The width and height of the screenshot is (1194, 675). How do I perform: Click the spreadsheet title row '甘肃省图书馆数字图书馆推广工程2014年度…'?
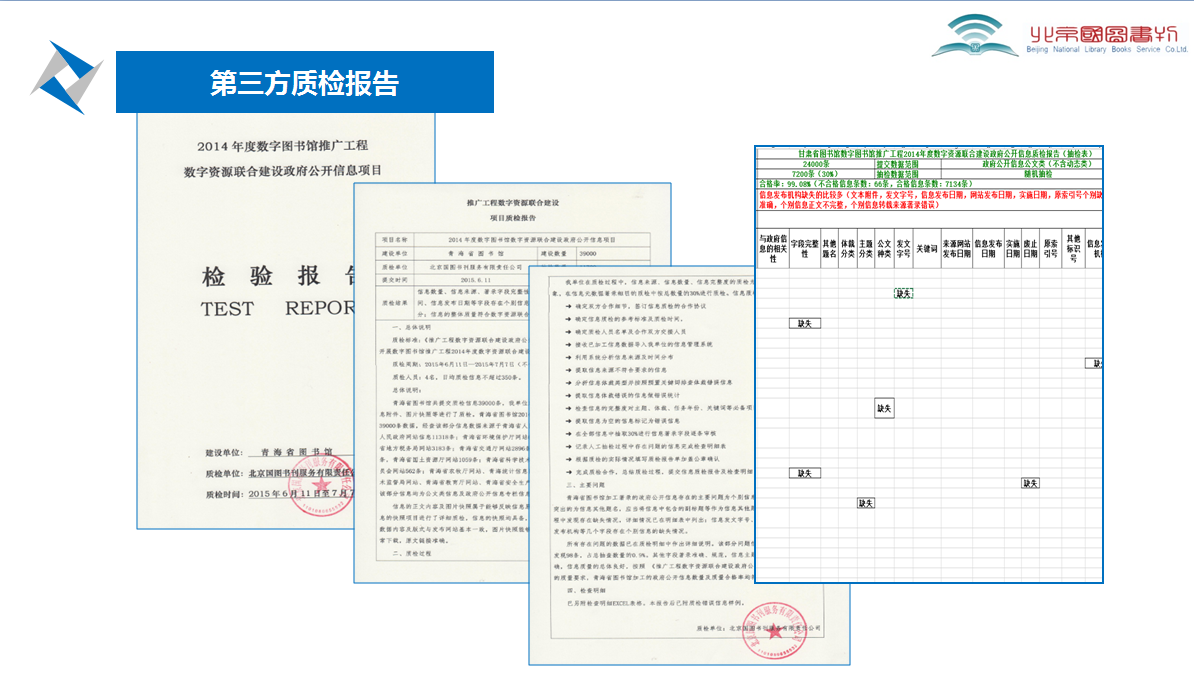click(929, 153)
